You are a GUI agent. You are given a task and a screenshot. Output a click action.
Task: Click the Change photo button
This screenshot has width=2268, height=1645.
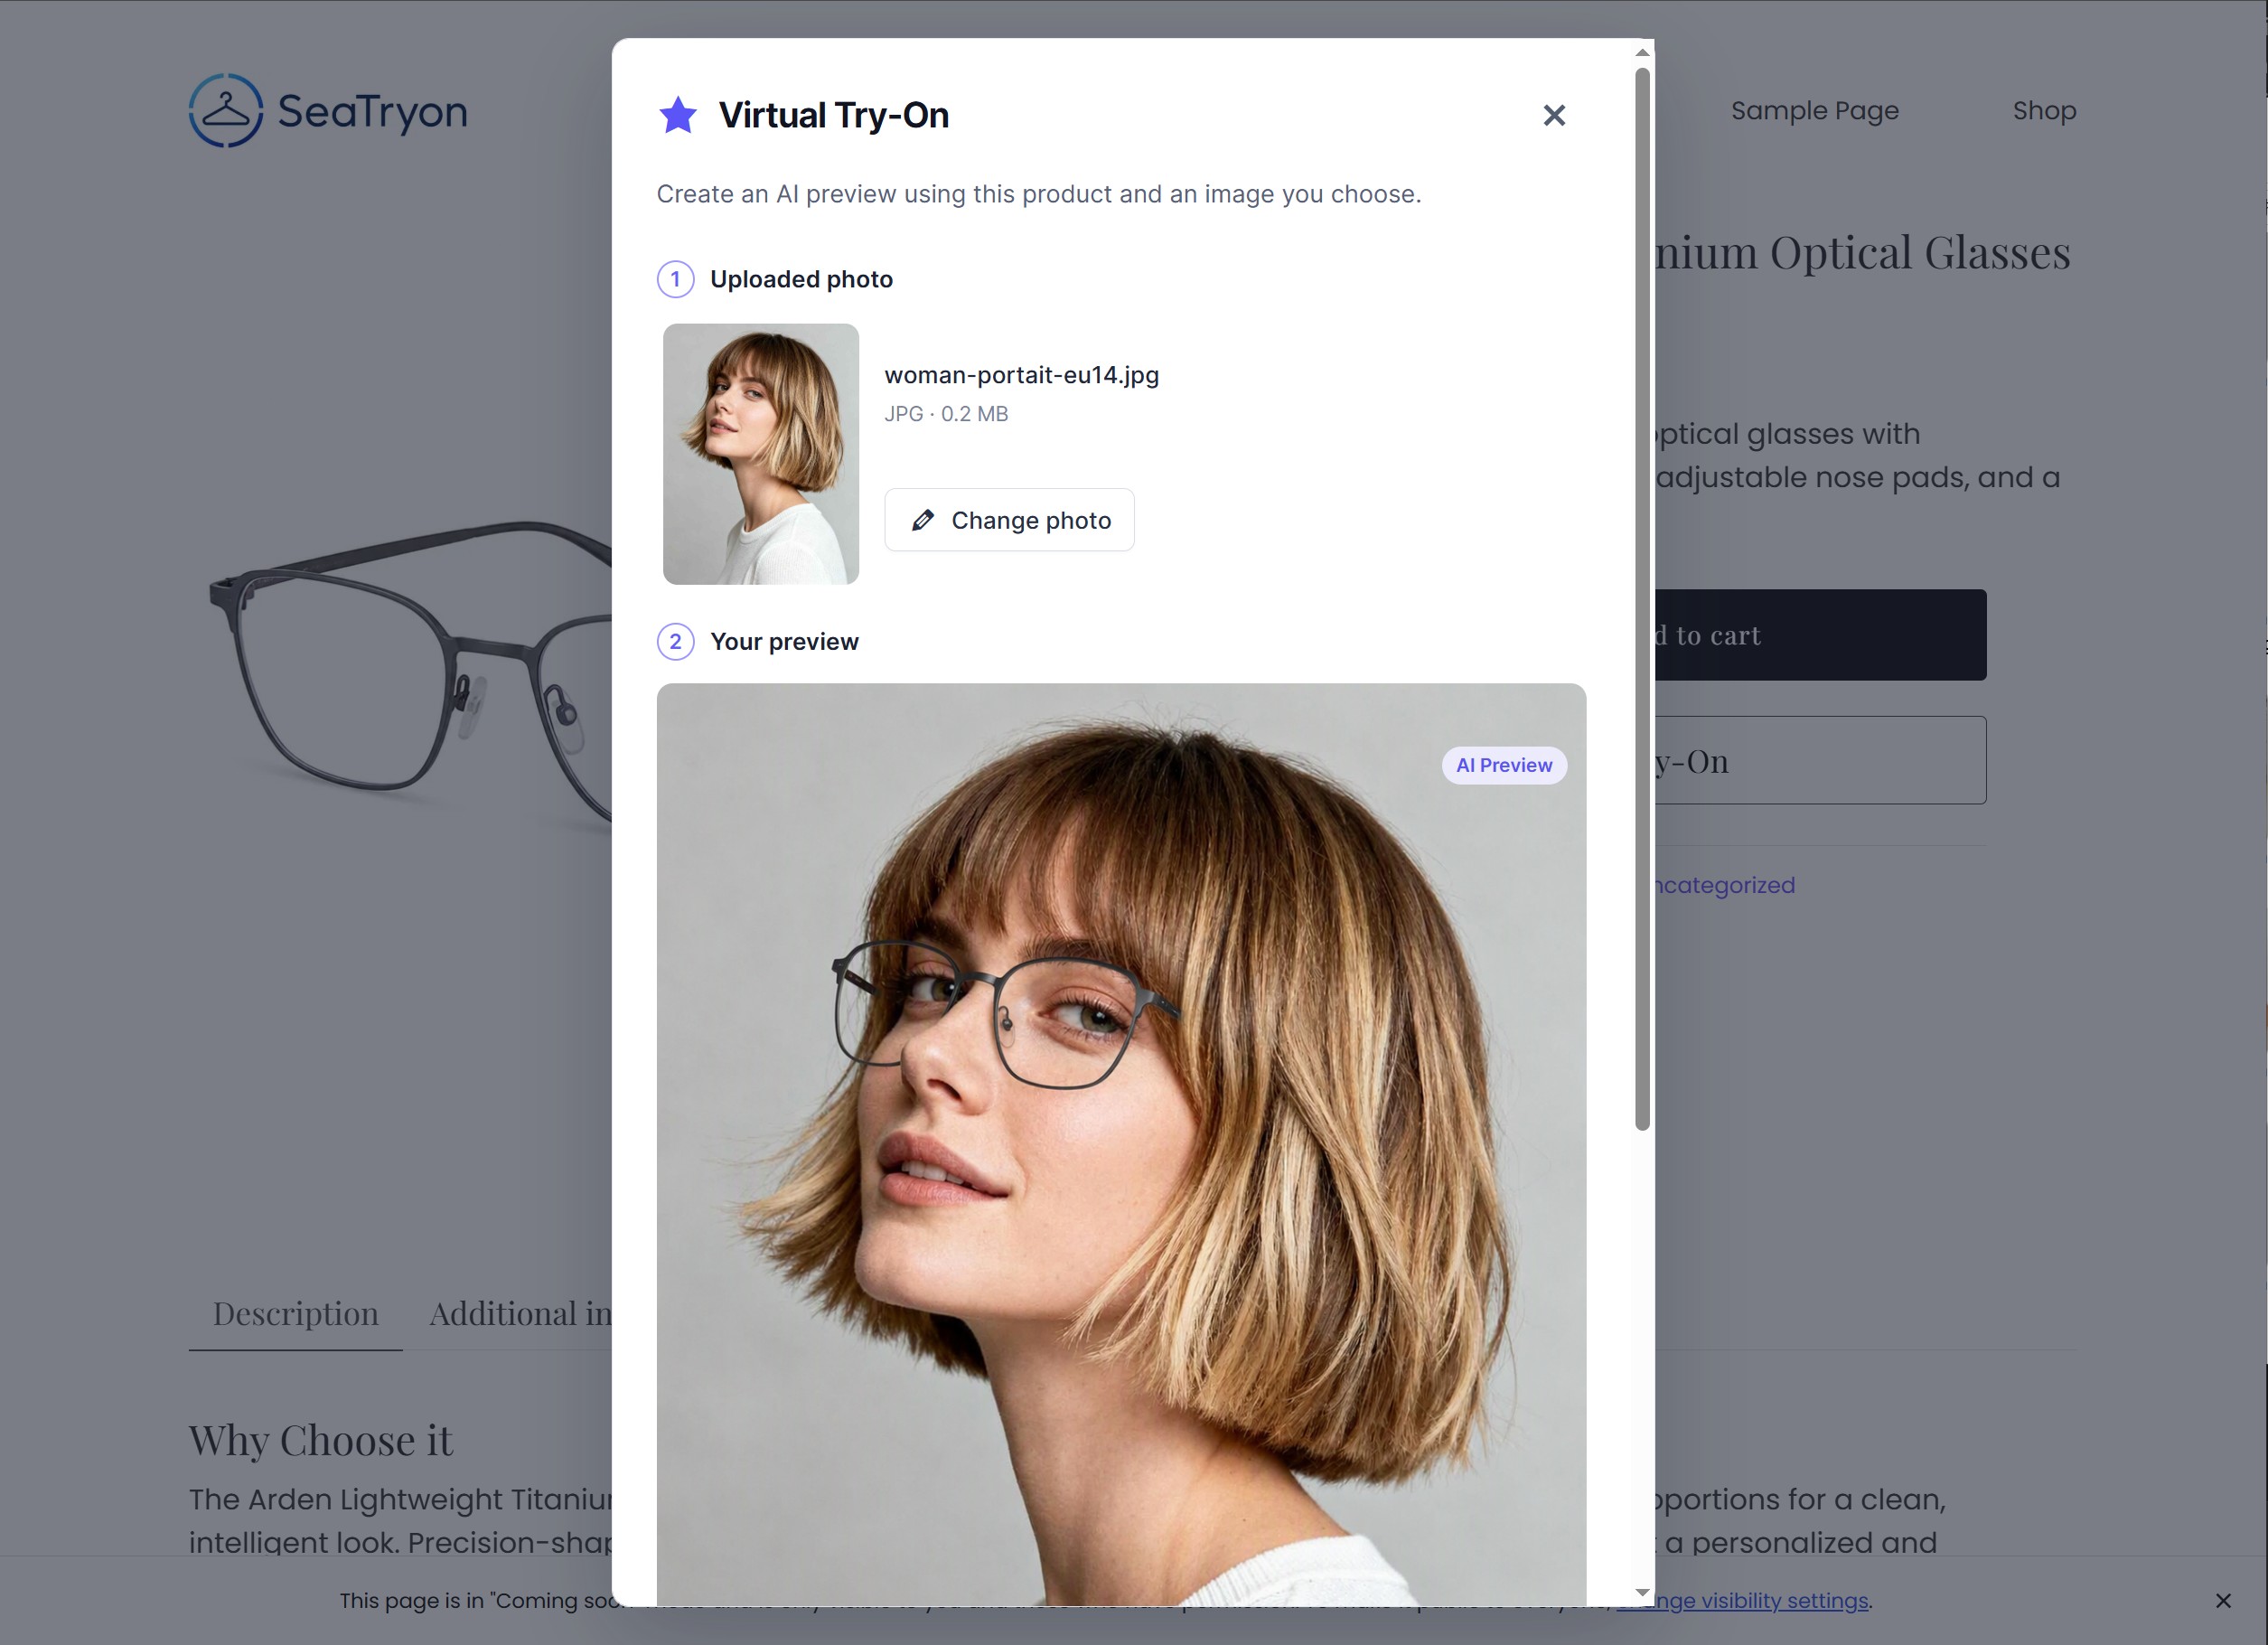point(1009,520)
